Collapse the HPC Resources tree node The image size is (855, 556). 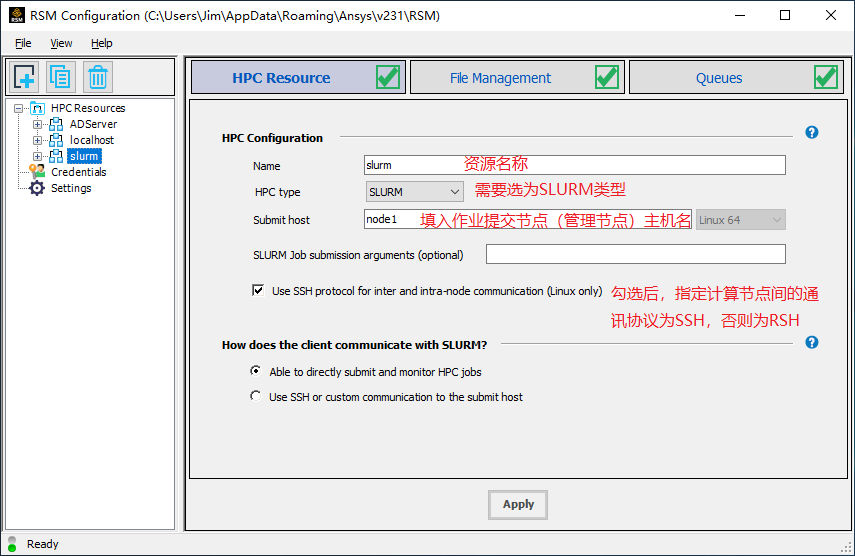pos(19,108)
